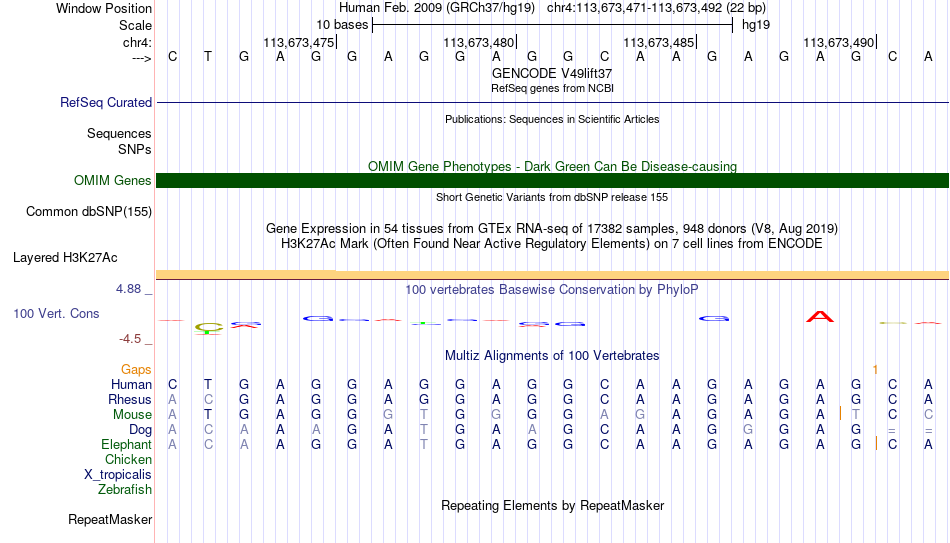
Task: Click the ---> strand direction arrow label
Action: (x=141, y=58)
